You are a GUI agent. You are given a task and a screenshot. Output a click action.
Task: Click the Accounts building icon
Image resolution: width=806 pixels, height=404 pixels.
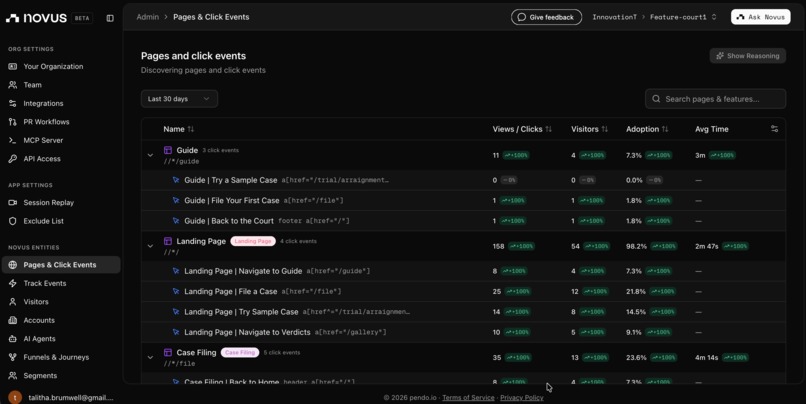click(13, 320)
